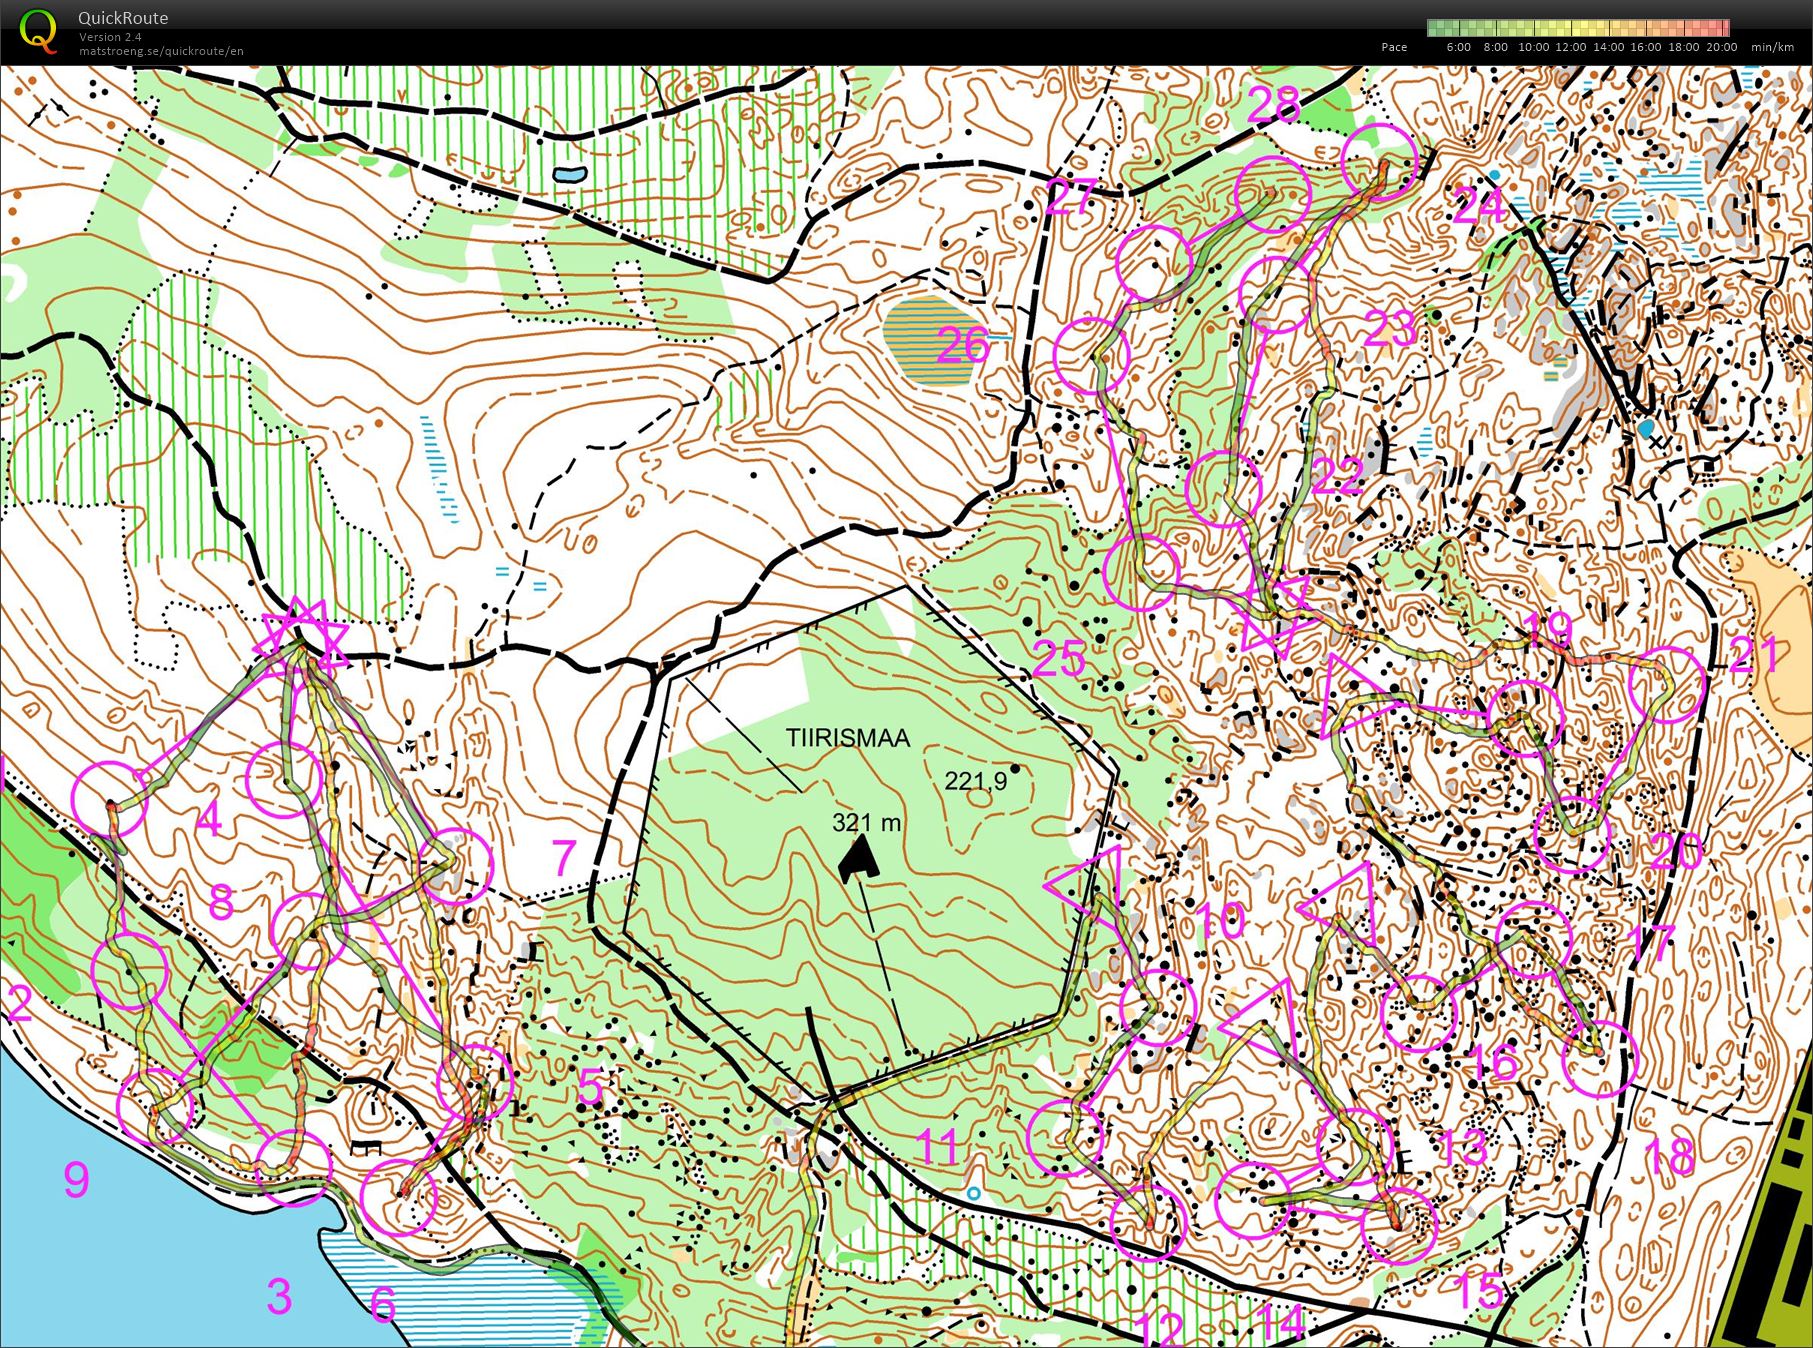
Task: Click control number 15 label
Action: point(1478,1290)
